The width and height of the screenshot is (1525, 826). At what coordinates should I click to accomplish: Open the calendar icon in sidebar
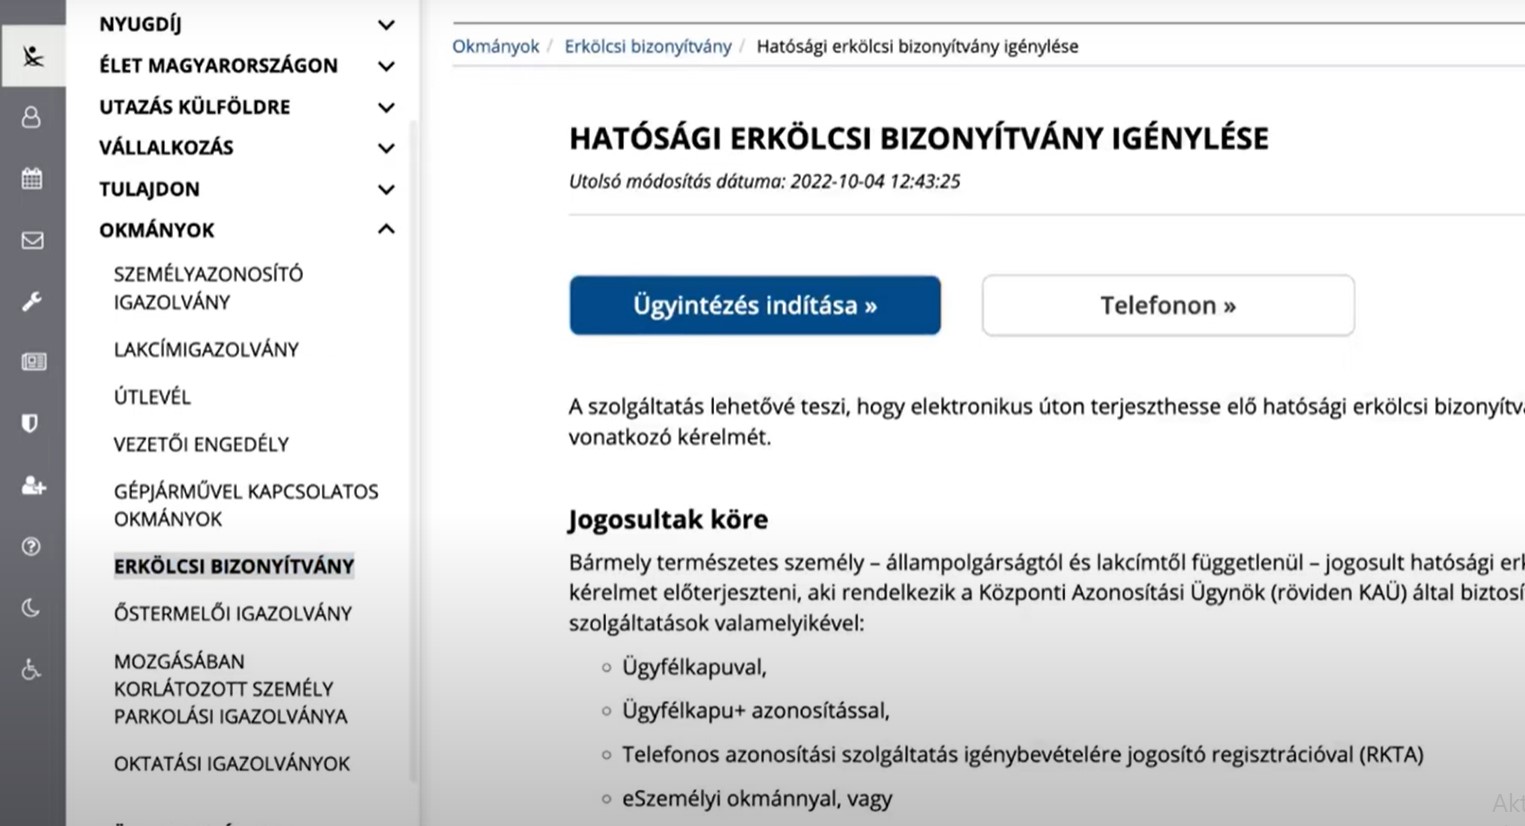point(32,179)
